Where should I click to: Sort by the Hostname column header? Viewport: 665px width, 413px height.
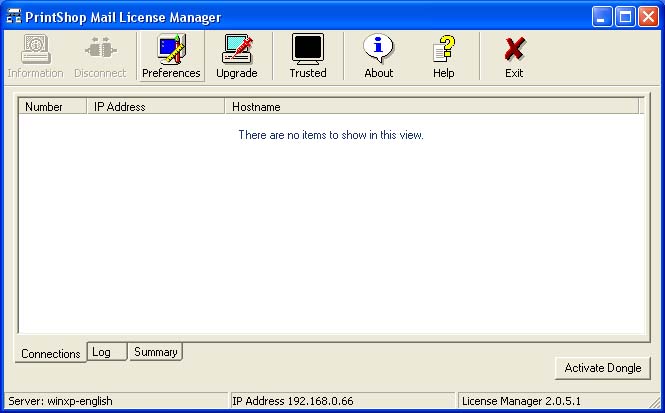coord(432,106)
